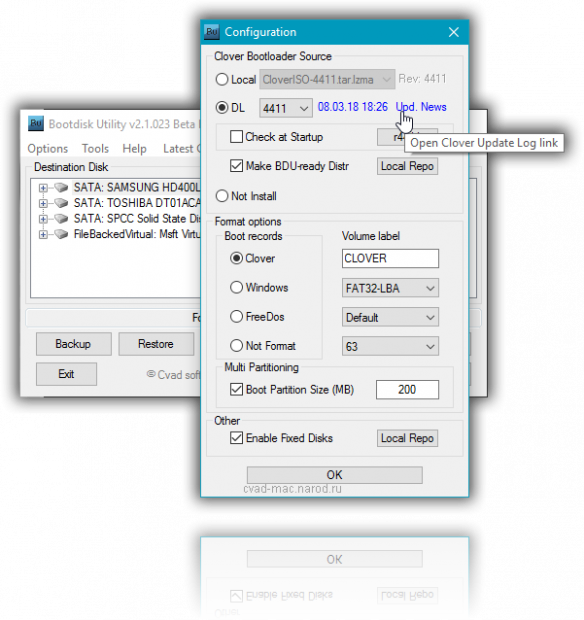Screen dimensions: 584x620
Task: Expand the SATA: SAMSUNG tree node
Action: pyautogui.click(x=43, y=188)
